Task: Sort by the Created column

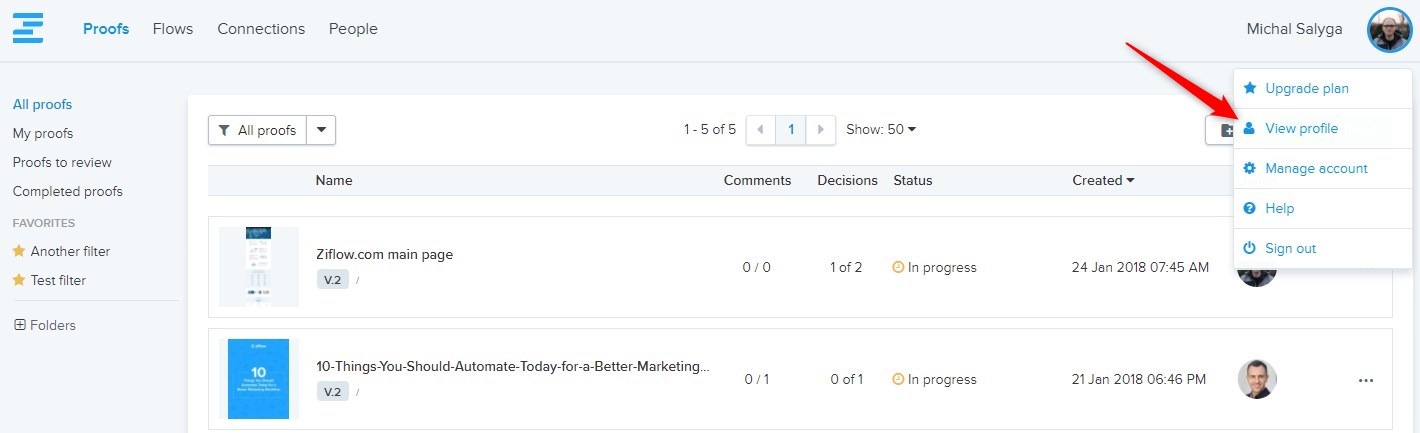Action: [1103, 181]
